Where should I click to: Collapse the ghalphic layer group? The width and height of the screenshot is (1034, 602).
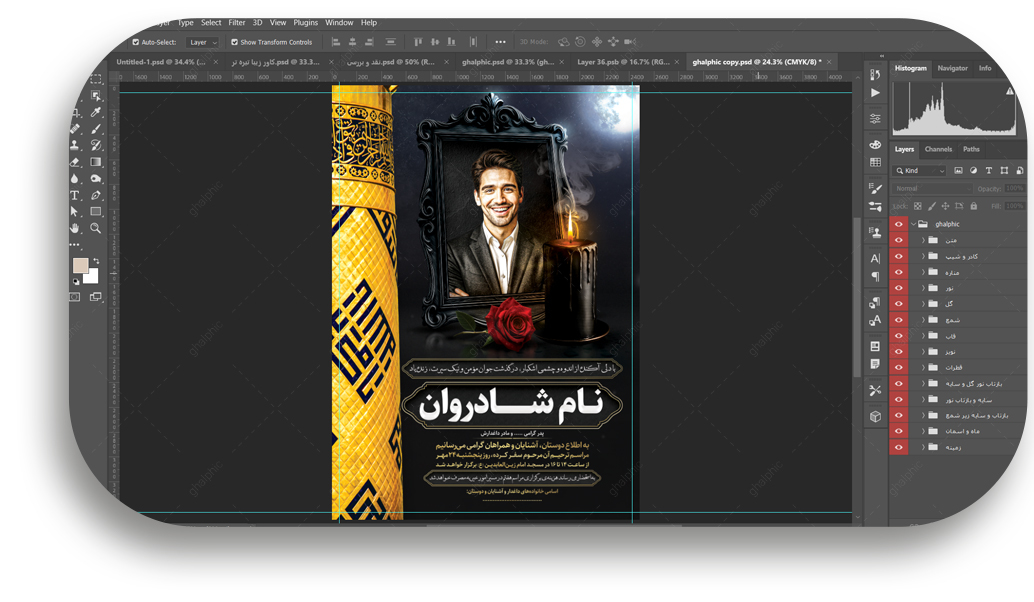tap(911, 224)
